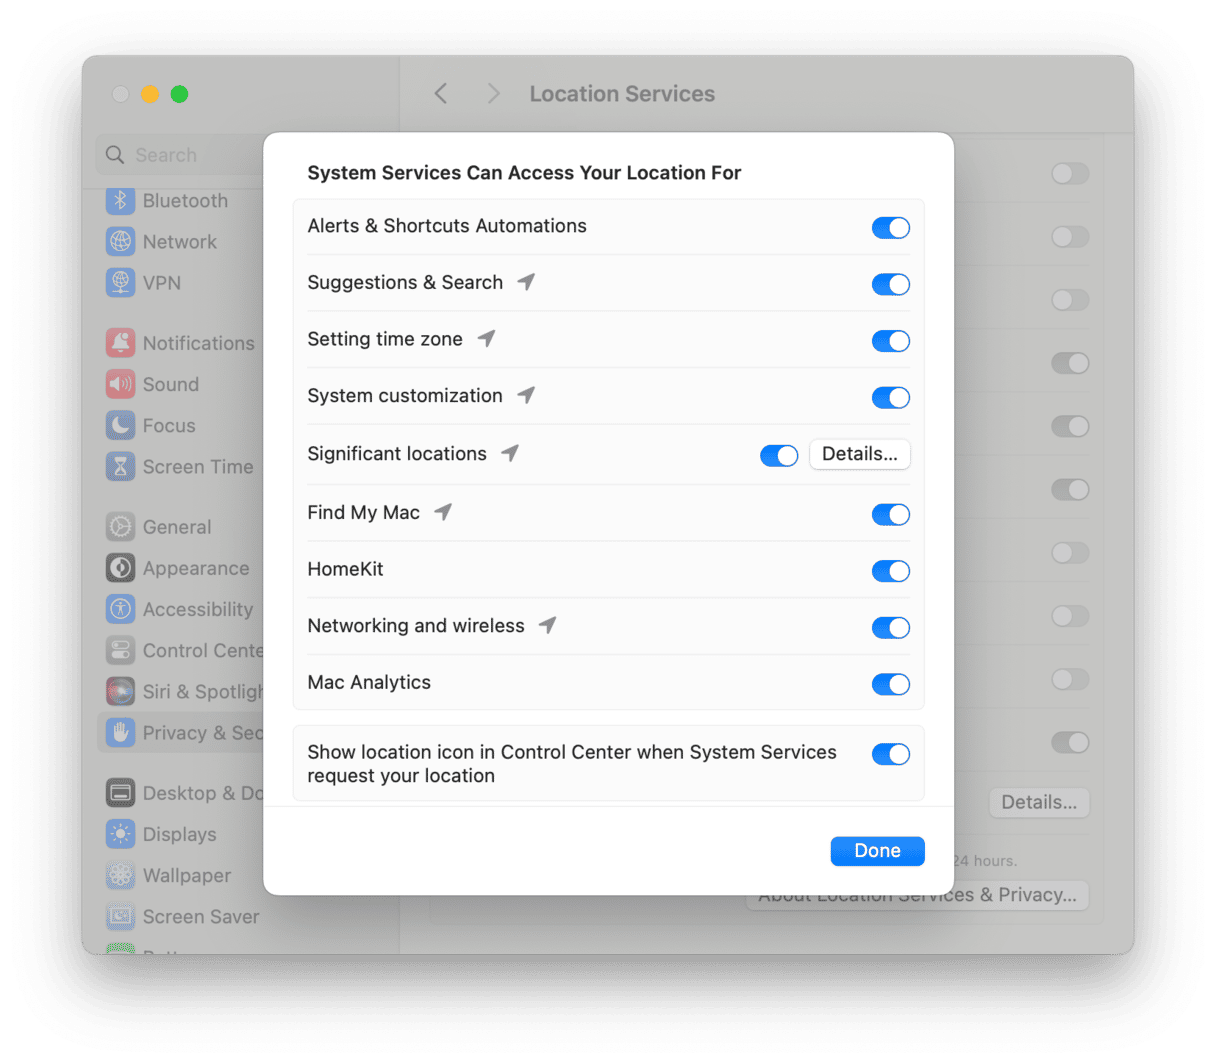Image resolution: width=1216 pixels, height=1063 pixels.
Task: Click the sidebar Search field
Action: (x=181, y=155)
